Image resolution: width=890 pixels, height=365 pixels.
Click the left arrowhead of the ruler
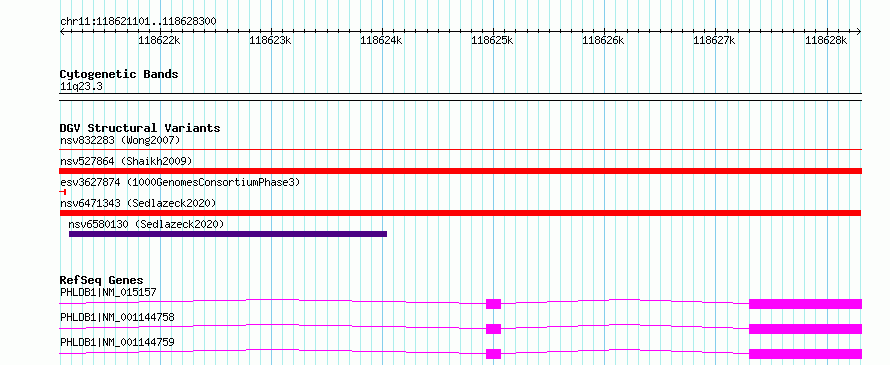[x=62, y=31]
